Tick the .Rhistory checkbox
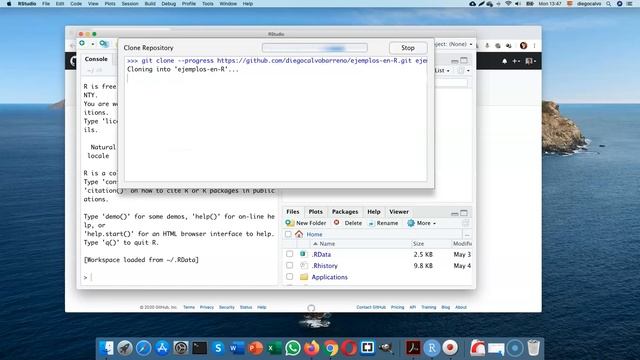640x360 pixels. click(x=289, y=265)
